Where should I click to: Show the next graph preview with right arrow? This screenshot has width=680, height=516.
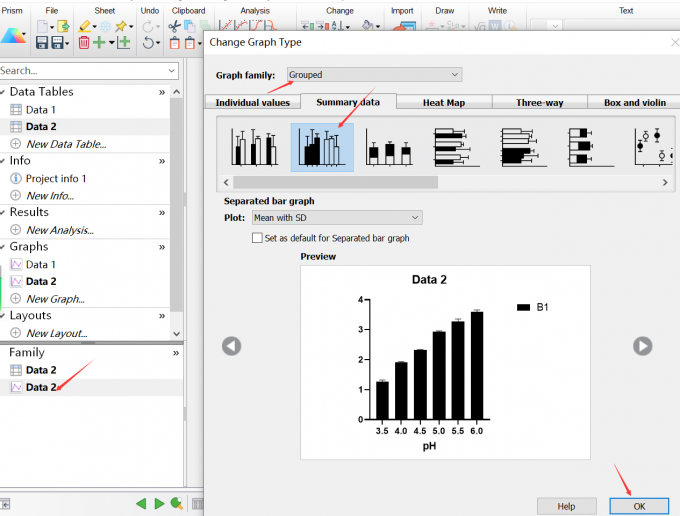click(x=642, y=346)
